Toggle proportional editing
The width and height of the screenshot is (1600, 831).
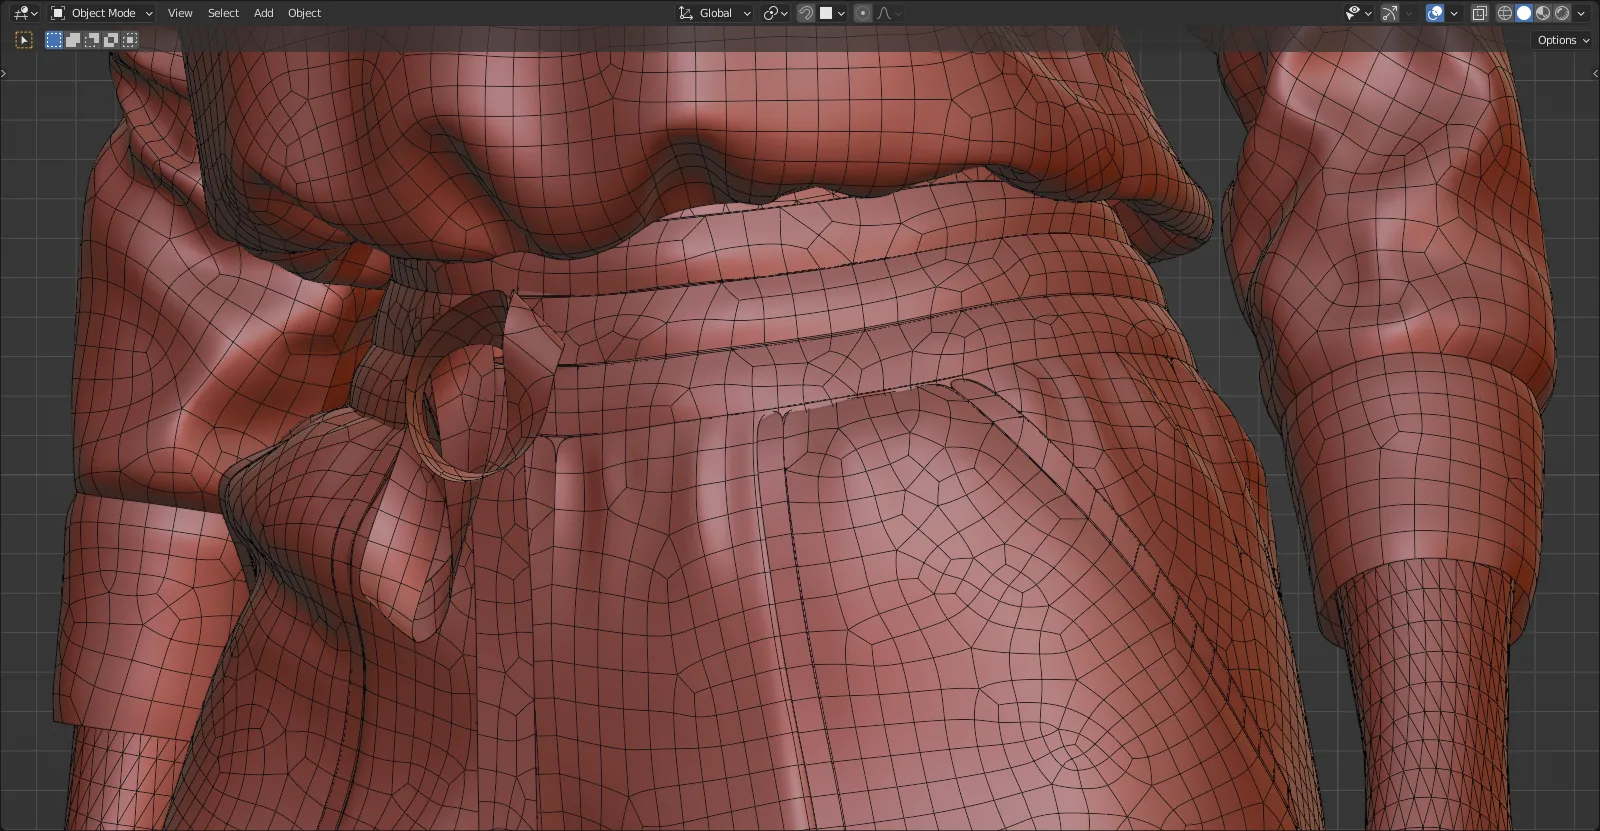863,13
